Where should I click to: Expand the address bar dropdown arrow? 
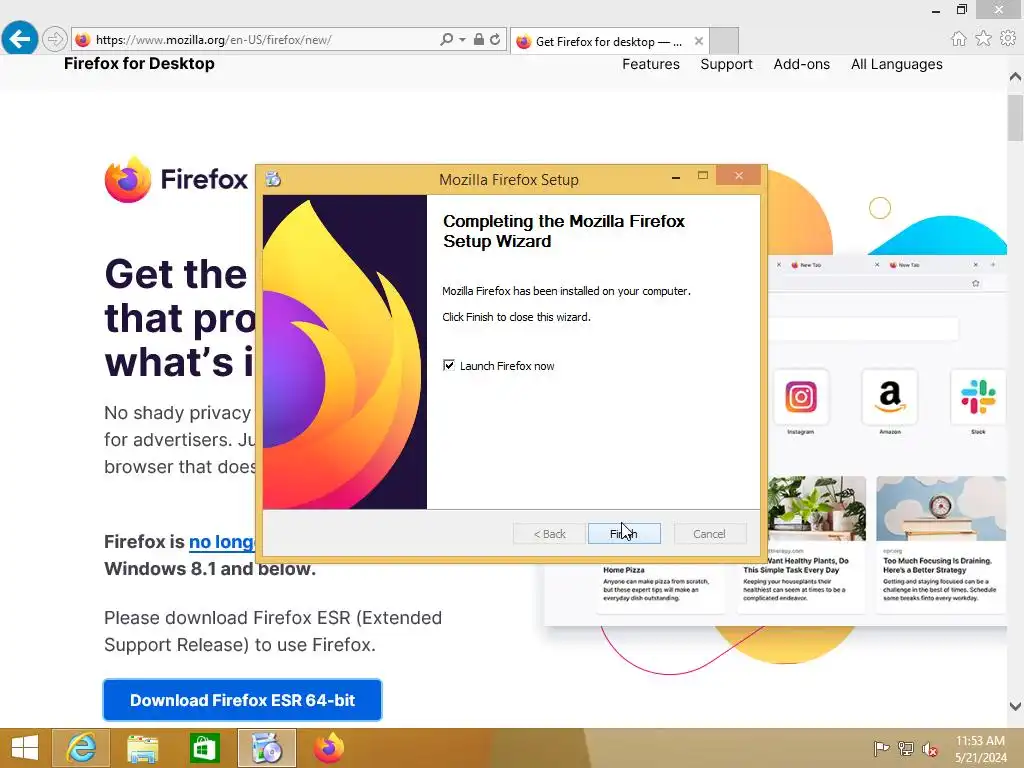462,39
